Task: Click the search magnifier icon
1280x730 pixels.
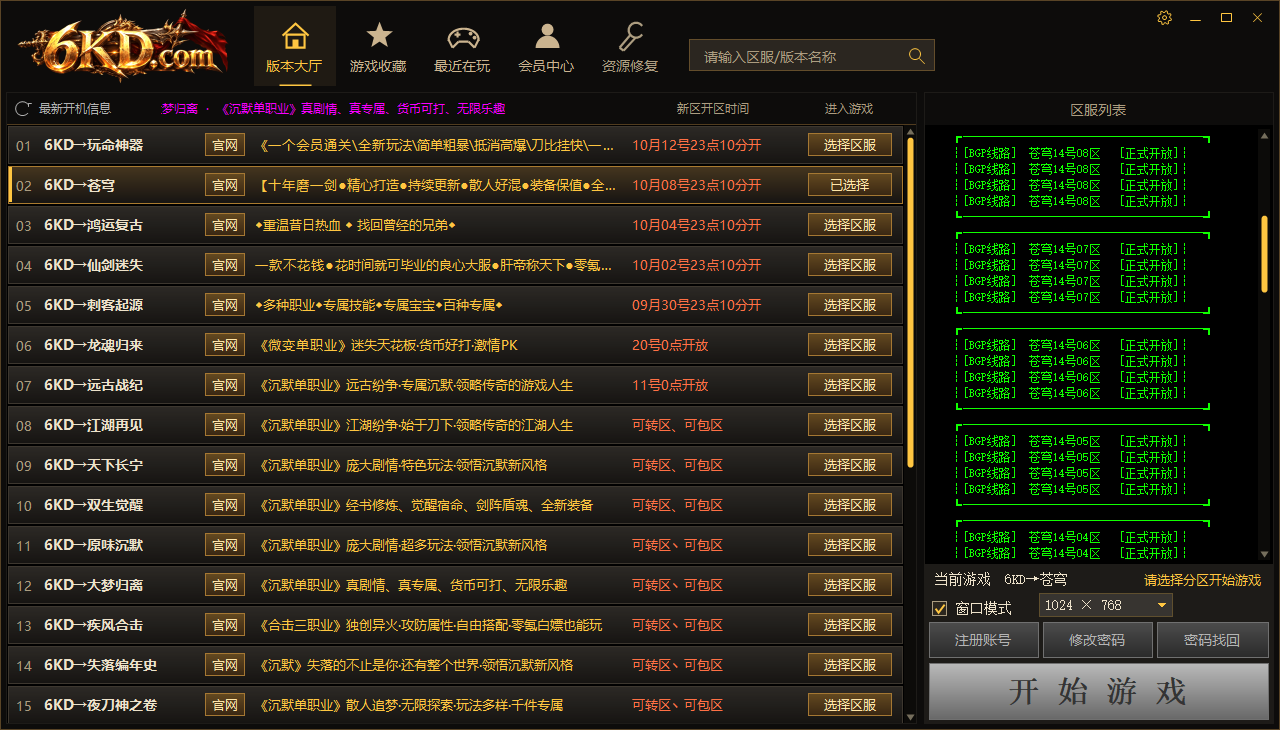Action: coord(916,56)
